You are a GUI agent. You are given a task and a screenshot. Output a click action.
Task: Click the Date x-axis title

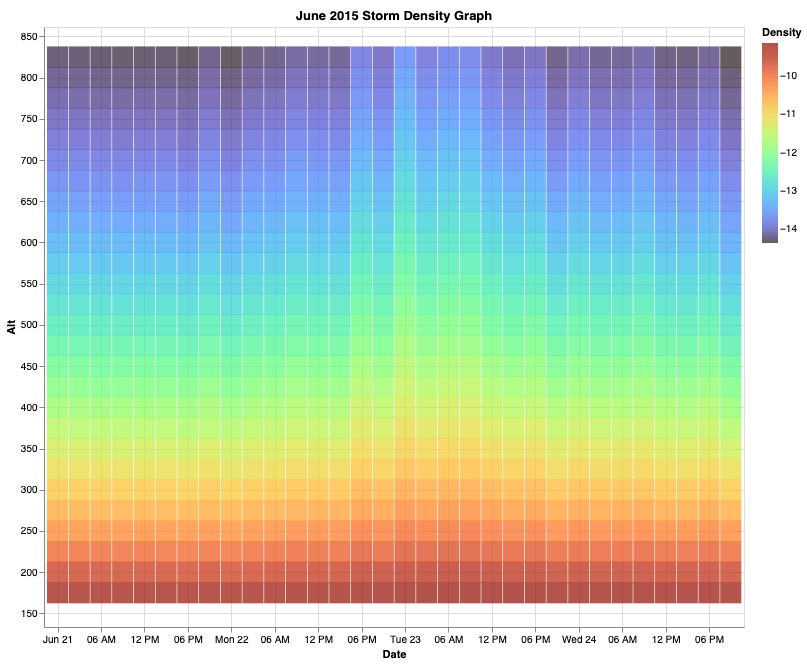coord(394,655)
